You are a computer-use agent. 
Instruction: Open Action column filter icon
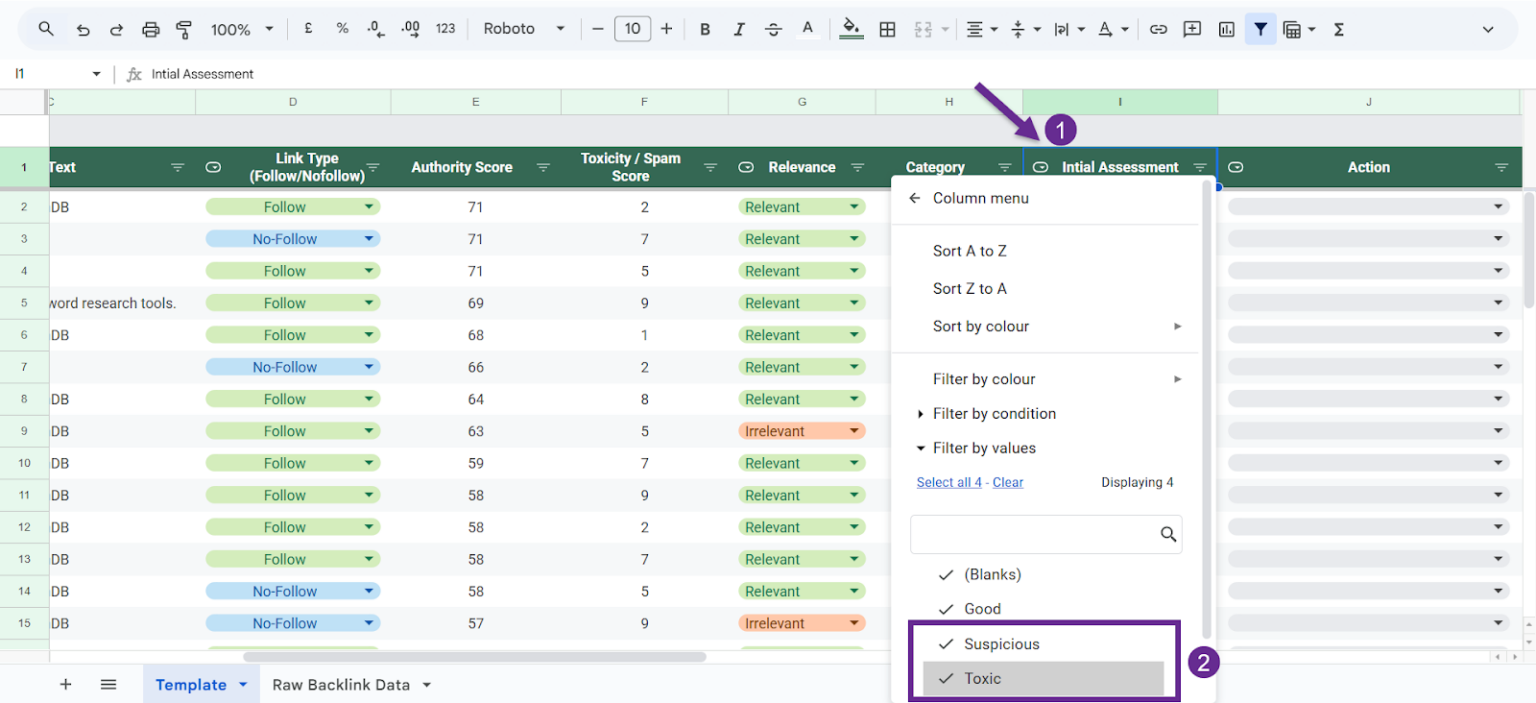tap(1501, 167)
